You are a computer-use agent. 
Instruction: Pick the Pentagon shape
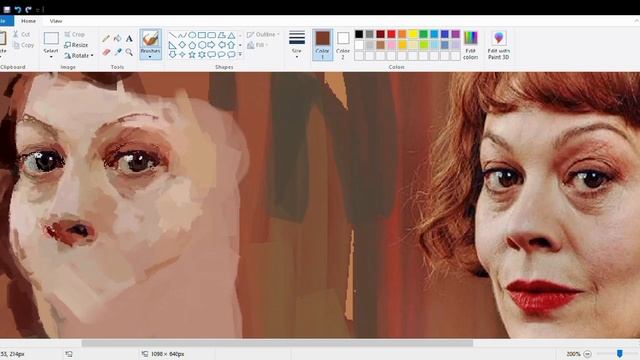tap(192, 45)
